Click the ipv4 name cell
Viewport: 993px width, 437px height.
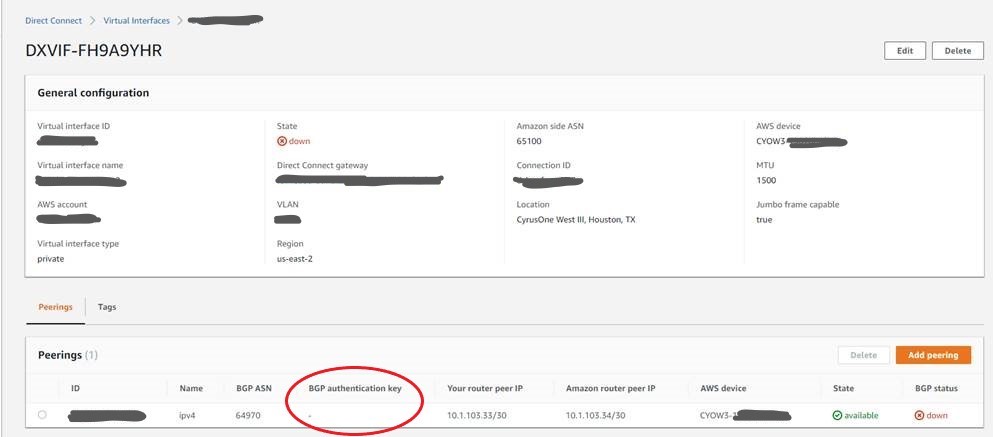189,415
